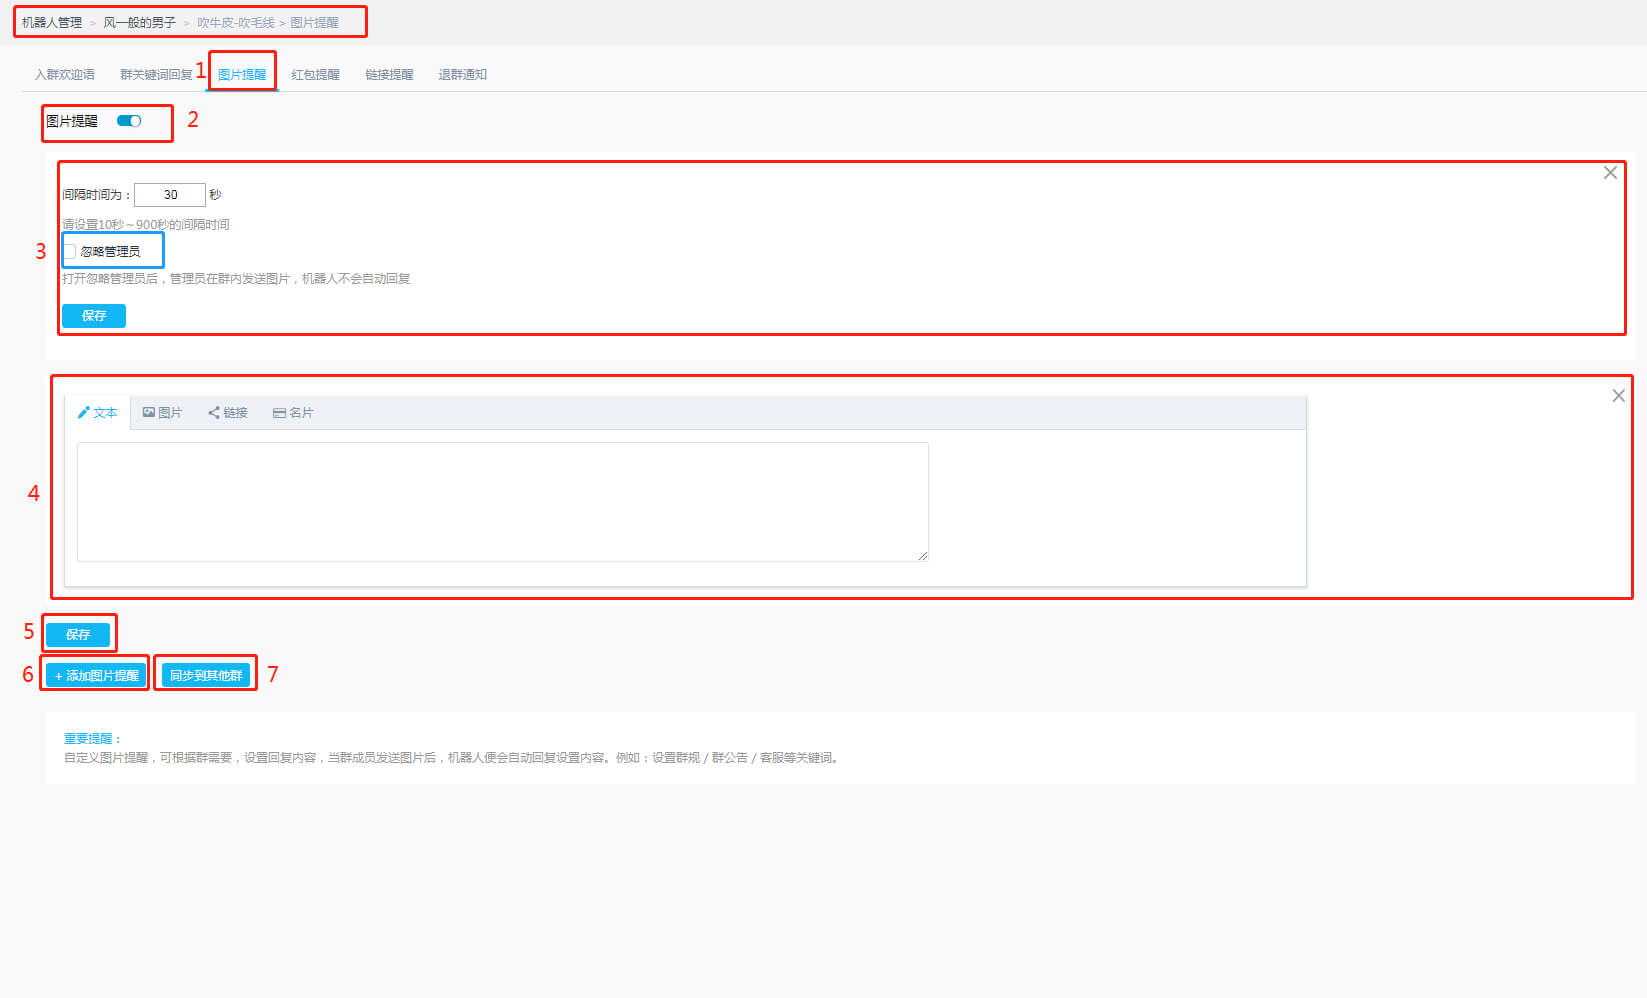
Task: Go to the 红包提醒 tab
Action: [x=315, y=75]
